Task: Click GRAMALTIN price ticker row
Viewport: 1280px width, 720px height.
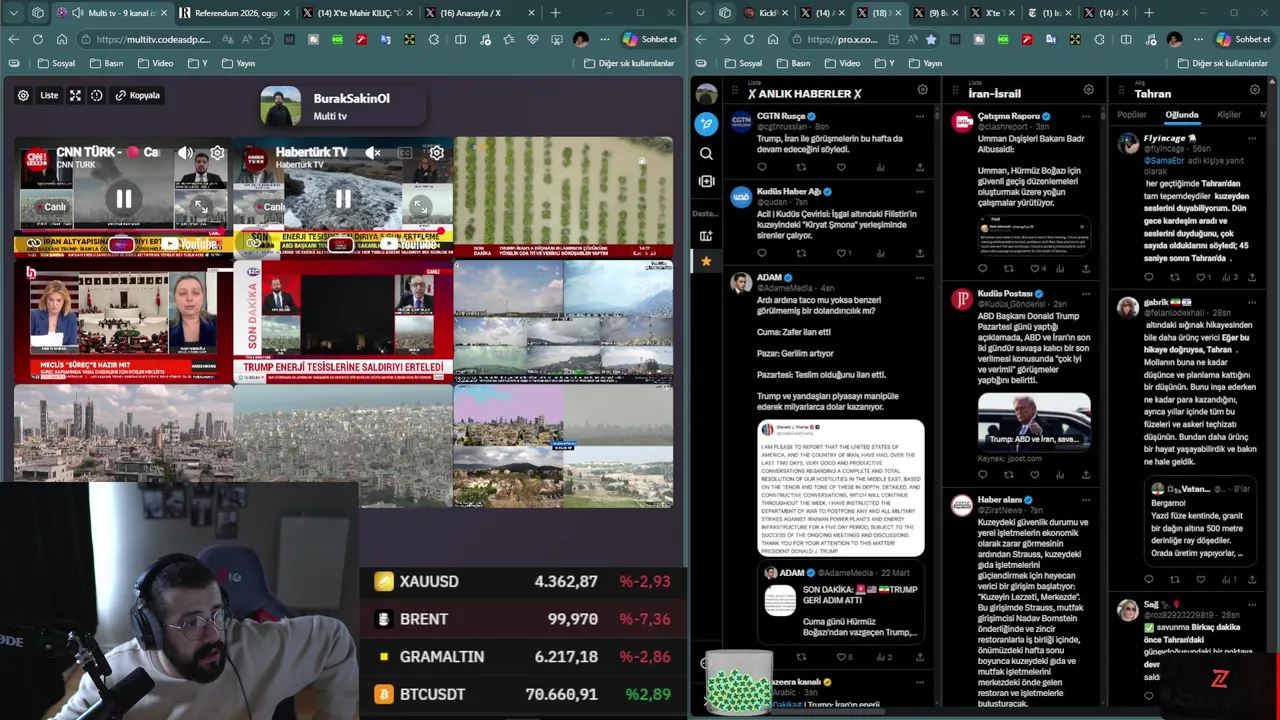Action: click(523, 657)
